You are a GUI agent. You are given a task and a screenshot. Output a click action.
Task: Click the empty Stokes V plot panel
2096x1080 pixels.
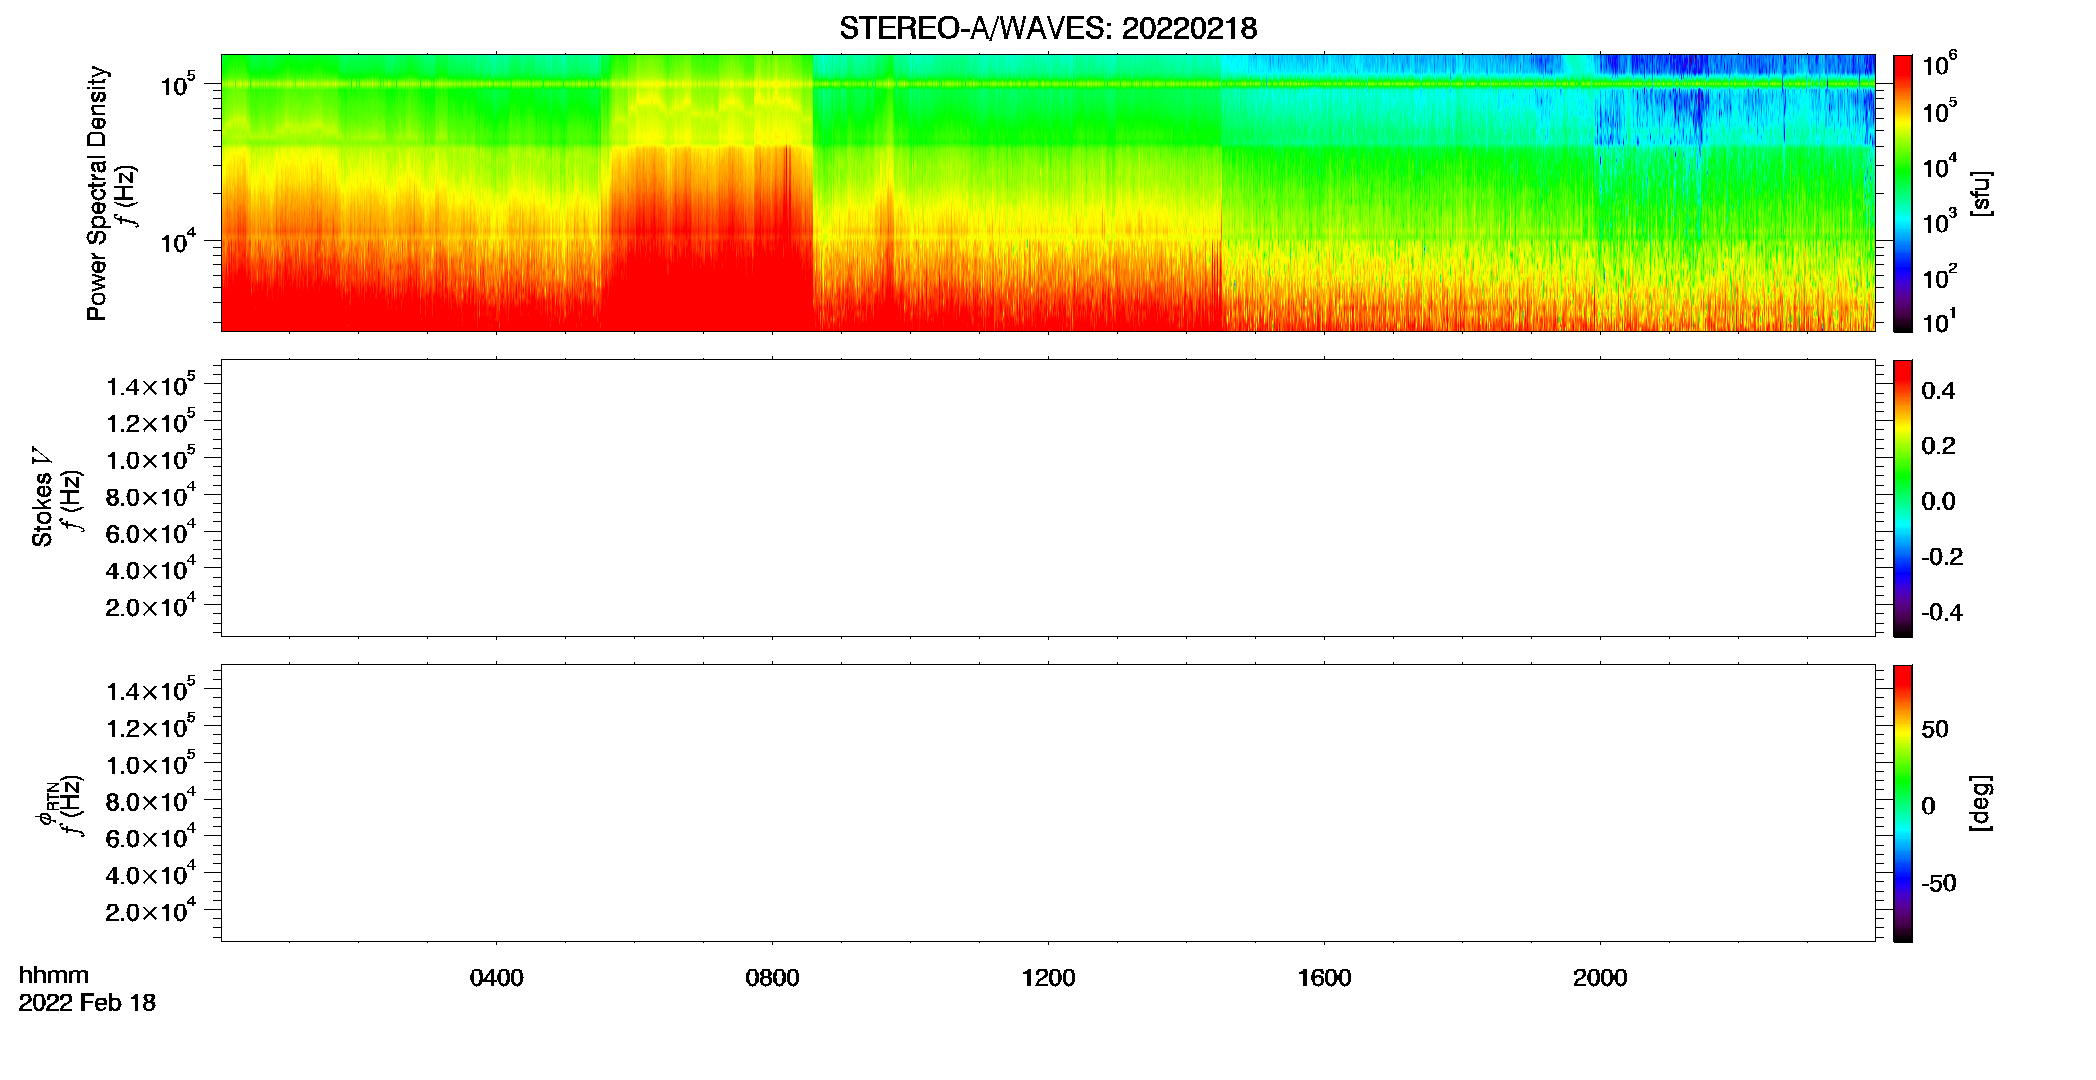[x=1048, y=498]
